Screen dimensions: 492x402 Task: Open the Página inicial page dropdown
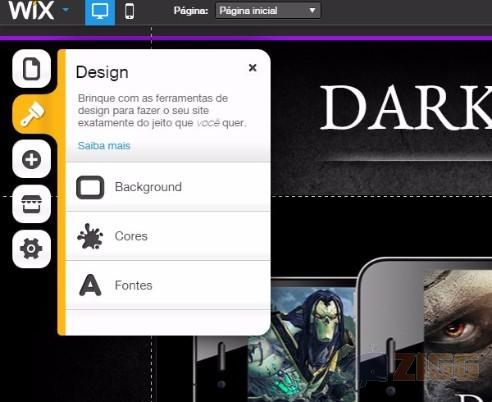click(268, 11)
